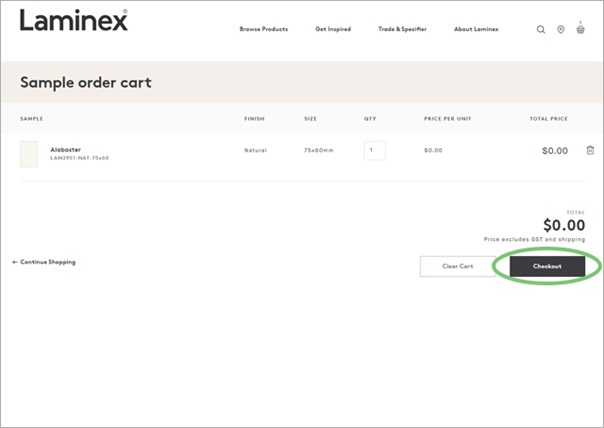Open the Alabaster product name link
Image resolution: width=604 pixels, height=428 pixels.
pyautogui.click(x=66, y=150)
